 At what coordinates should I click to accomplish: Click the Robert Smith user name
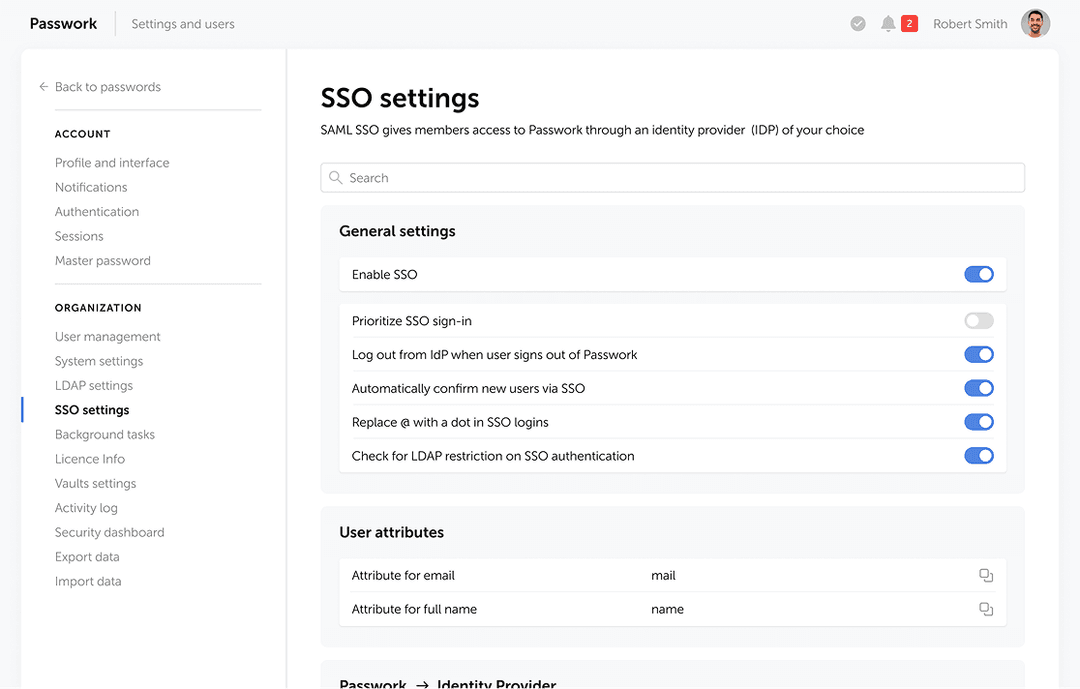970,24
